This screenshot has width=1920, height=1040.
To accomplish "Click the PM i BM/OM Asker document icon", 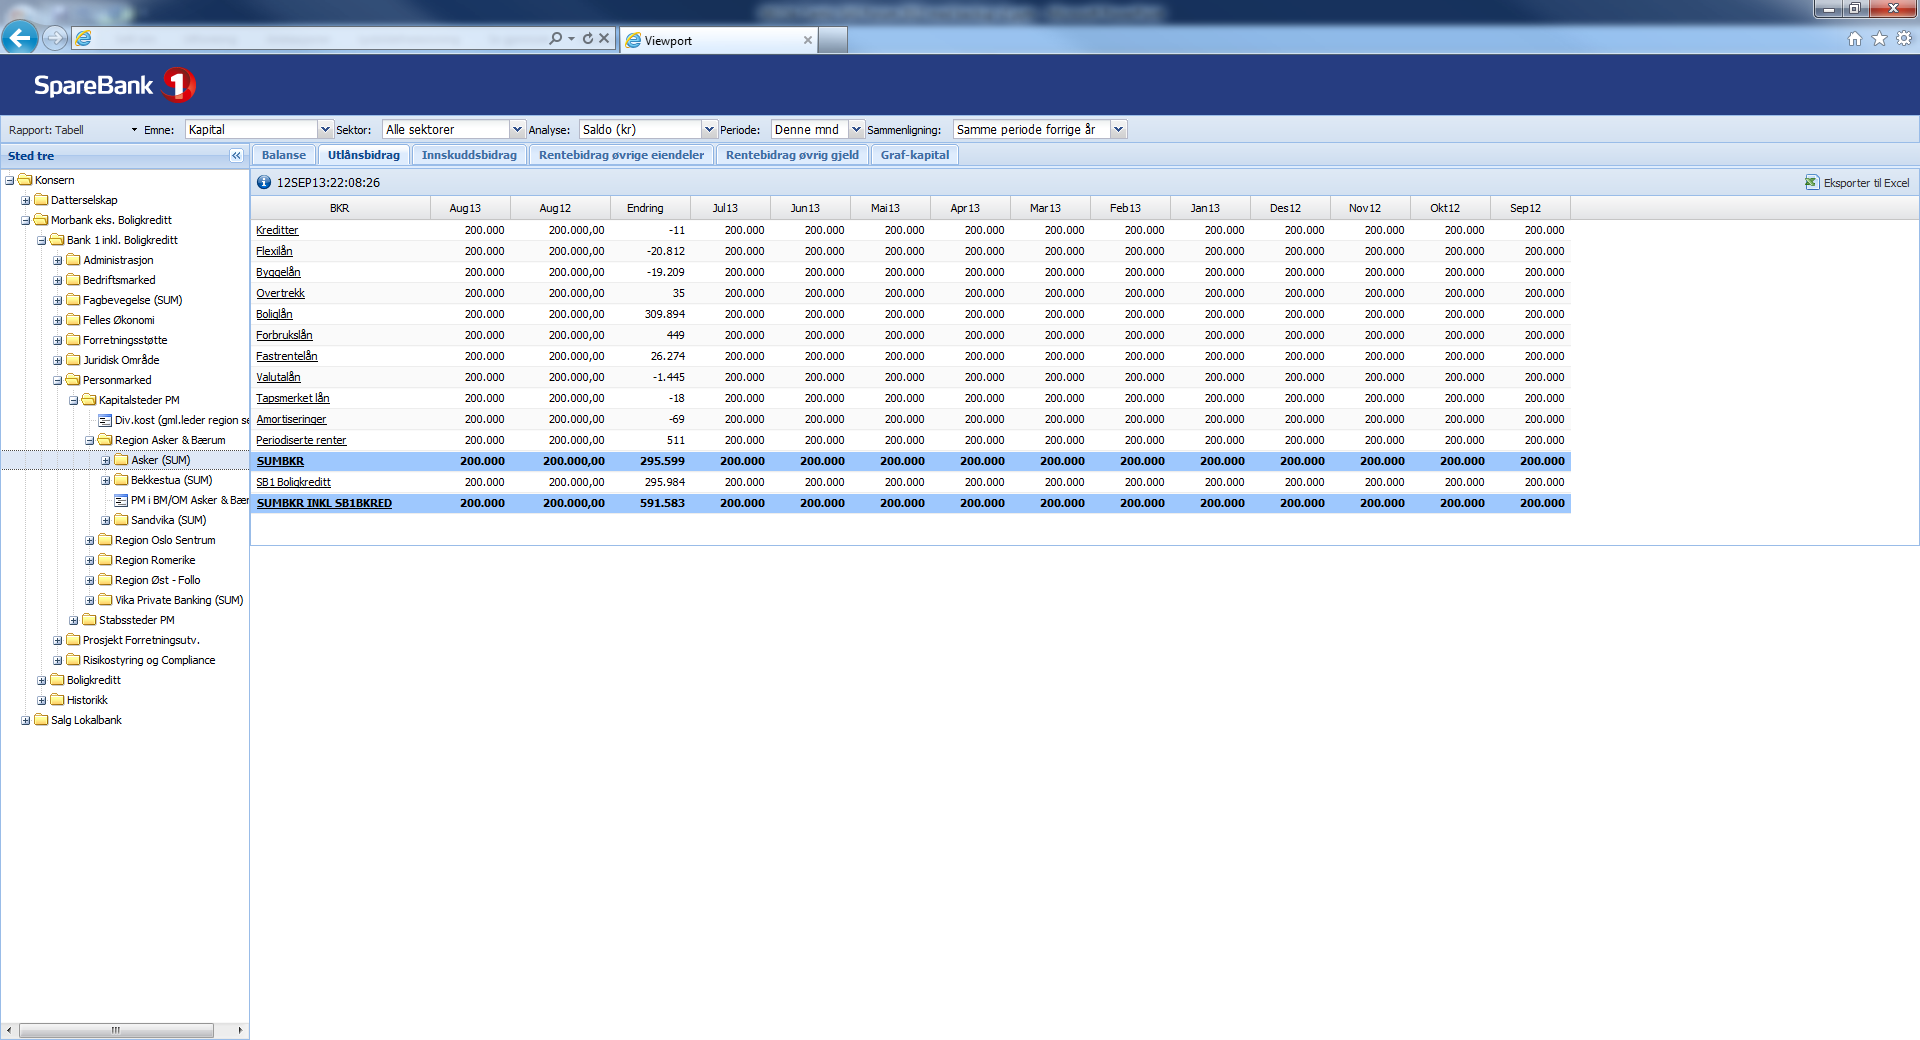I will (x=121, y=500).
